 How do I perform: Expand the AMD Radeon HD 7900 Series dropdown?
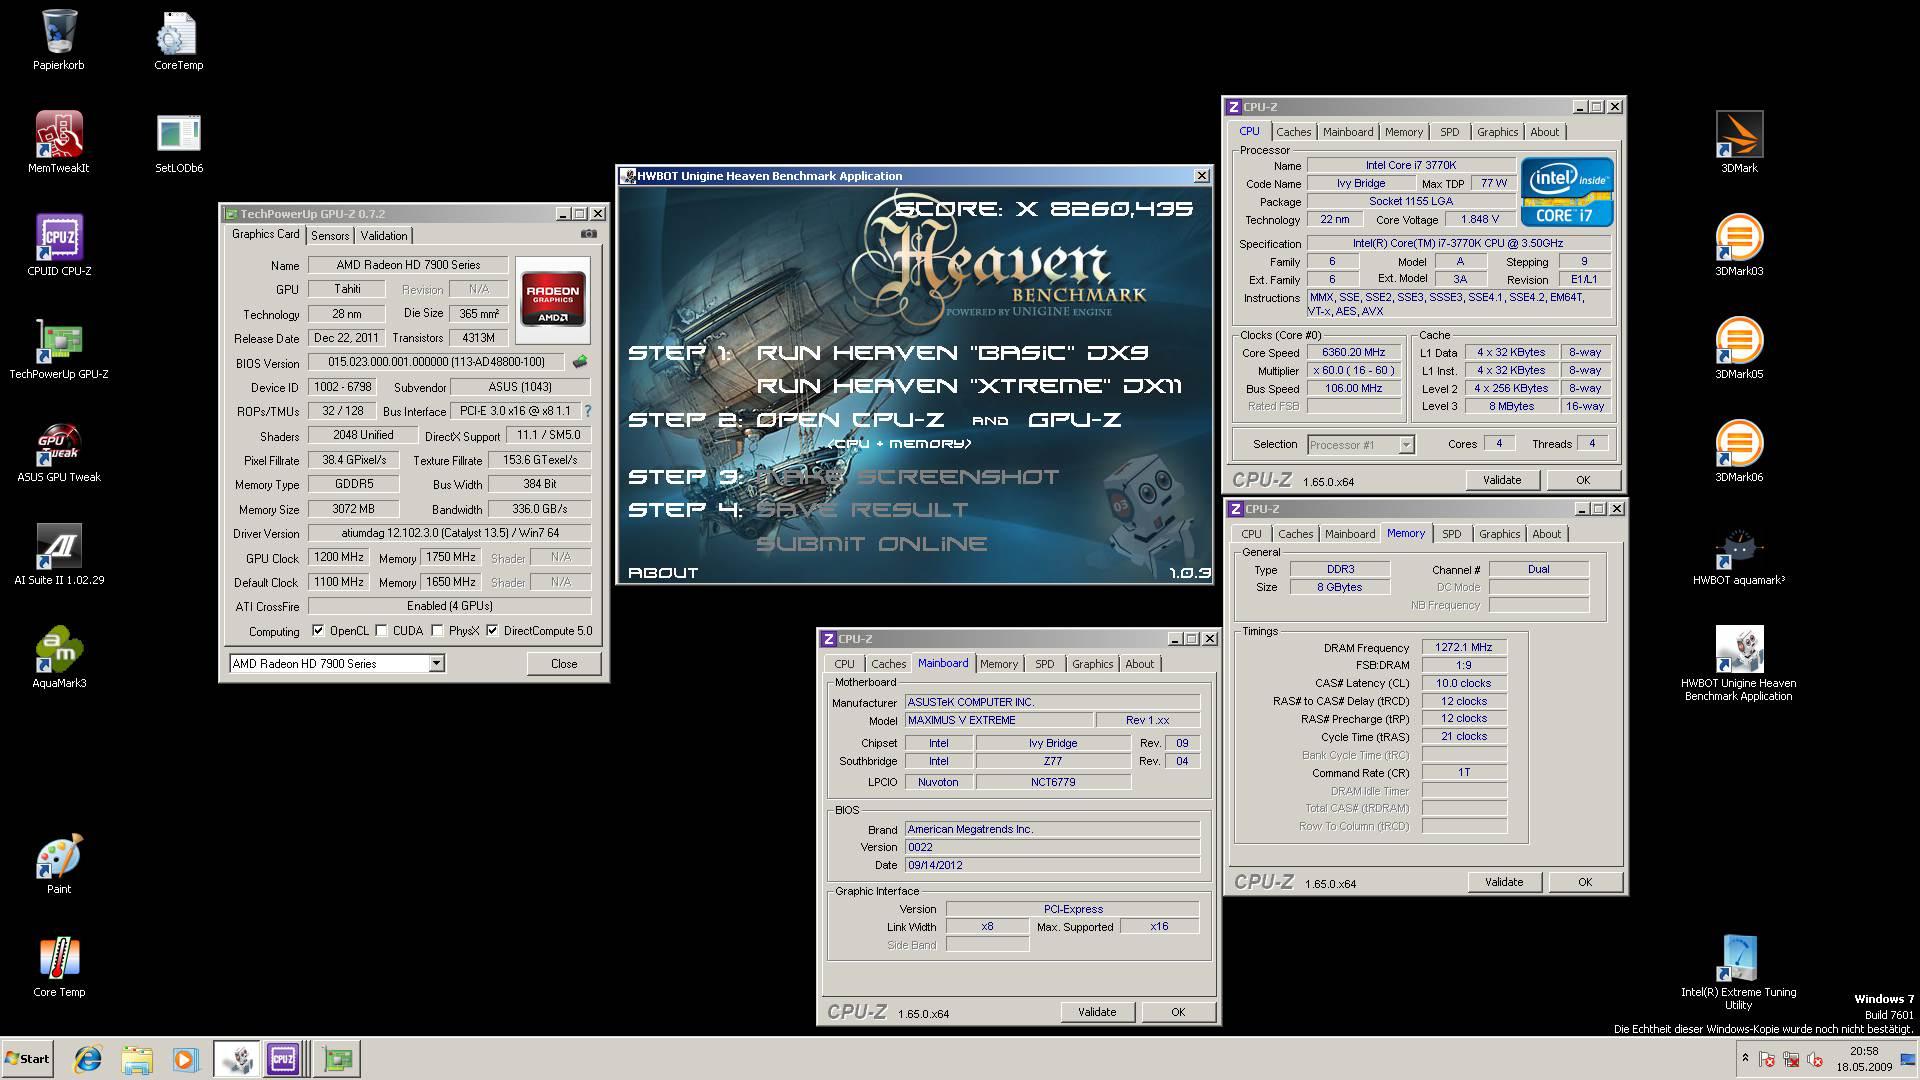tap(436, 663)
